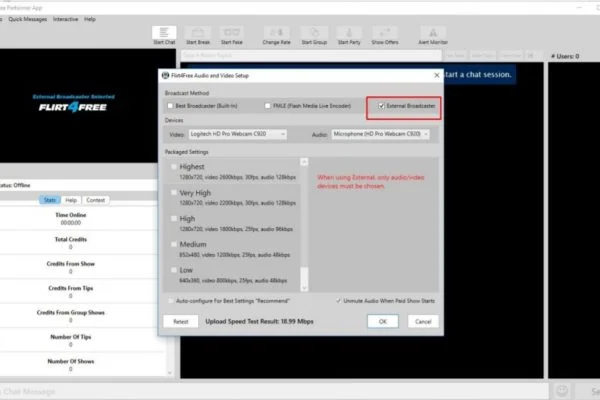Open the Quick Messages menu

coord(28,19)
